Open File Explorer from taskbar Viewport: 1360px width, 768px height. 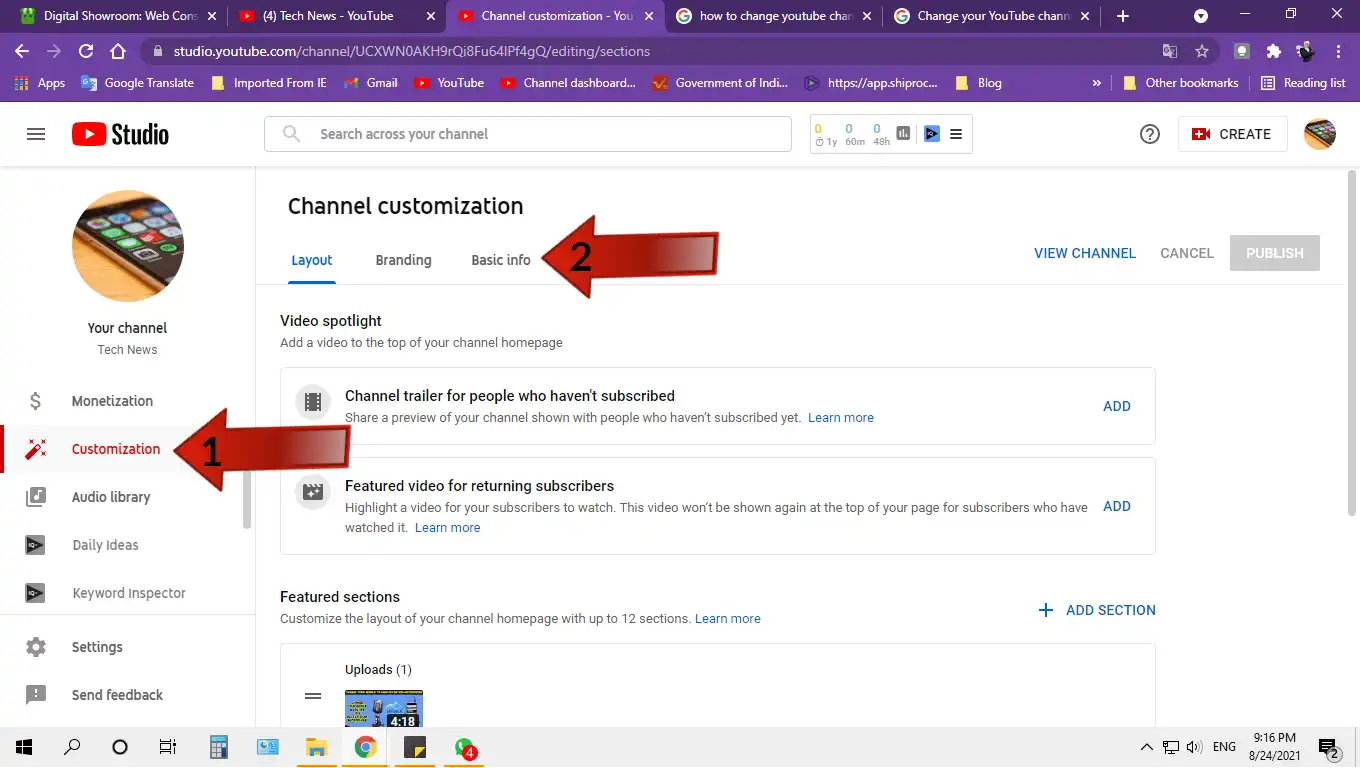(316, 747)
